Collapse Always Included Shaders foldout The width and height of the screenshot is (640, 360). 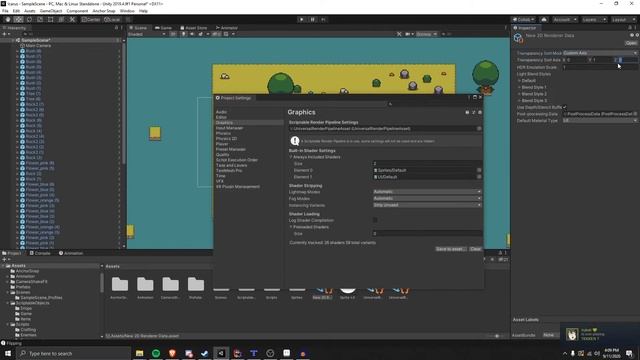pyautogui.click(x=291, y=157)
